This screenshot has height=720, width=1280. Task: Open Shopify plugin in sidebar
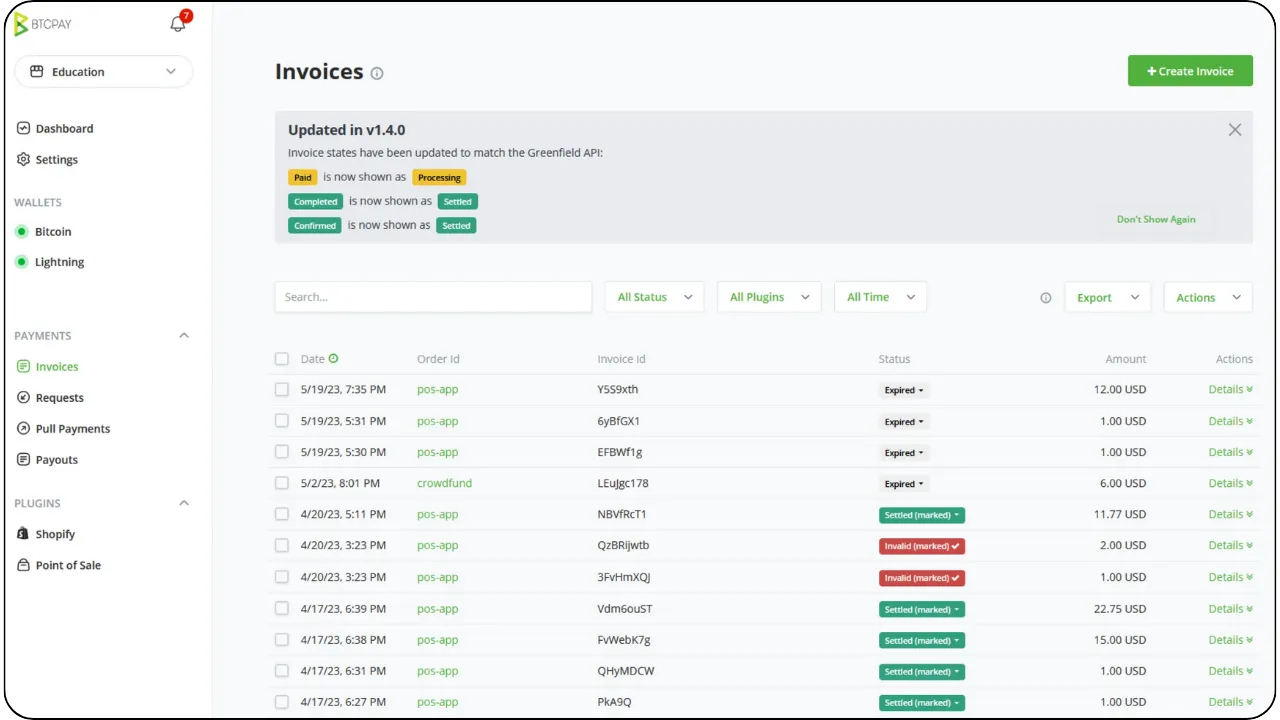(55, 534)
